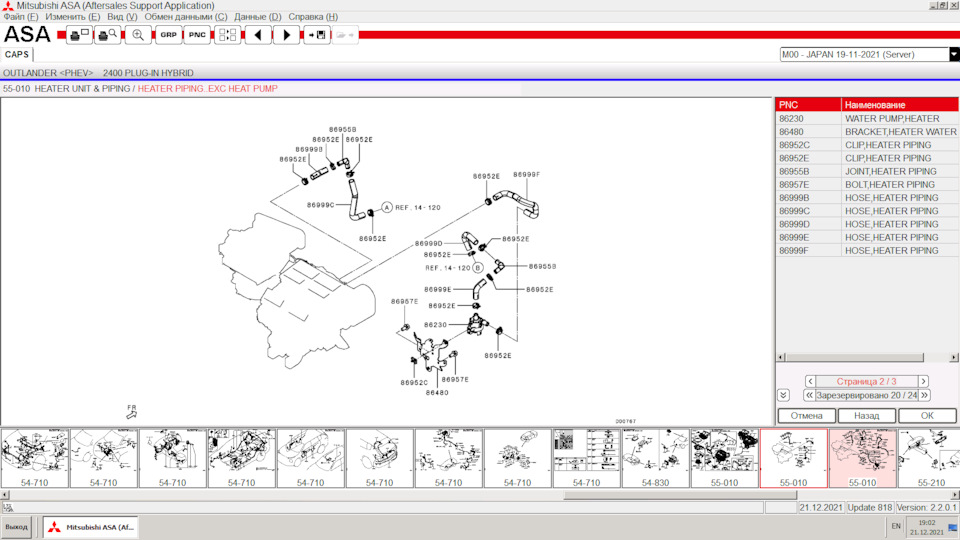The image size is (960, 540).
Task: Select row 86999B HOSE,HEATER PIPING
Action: pyautogui.click(x=867, y=198)
